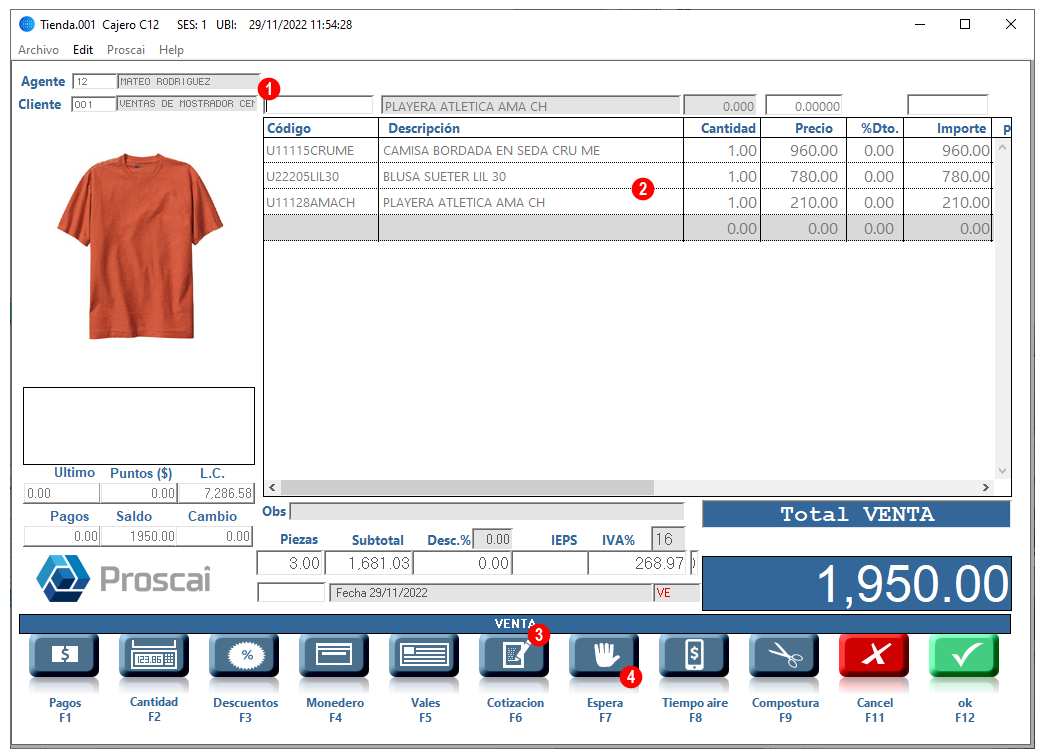Screen dimensions: 1044x755
Task: Confirm sale with green ok checkmark
Action: [x=964, y=656]
